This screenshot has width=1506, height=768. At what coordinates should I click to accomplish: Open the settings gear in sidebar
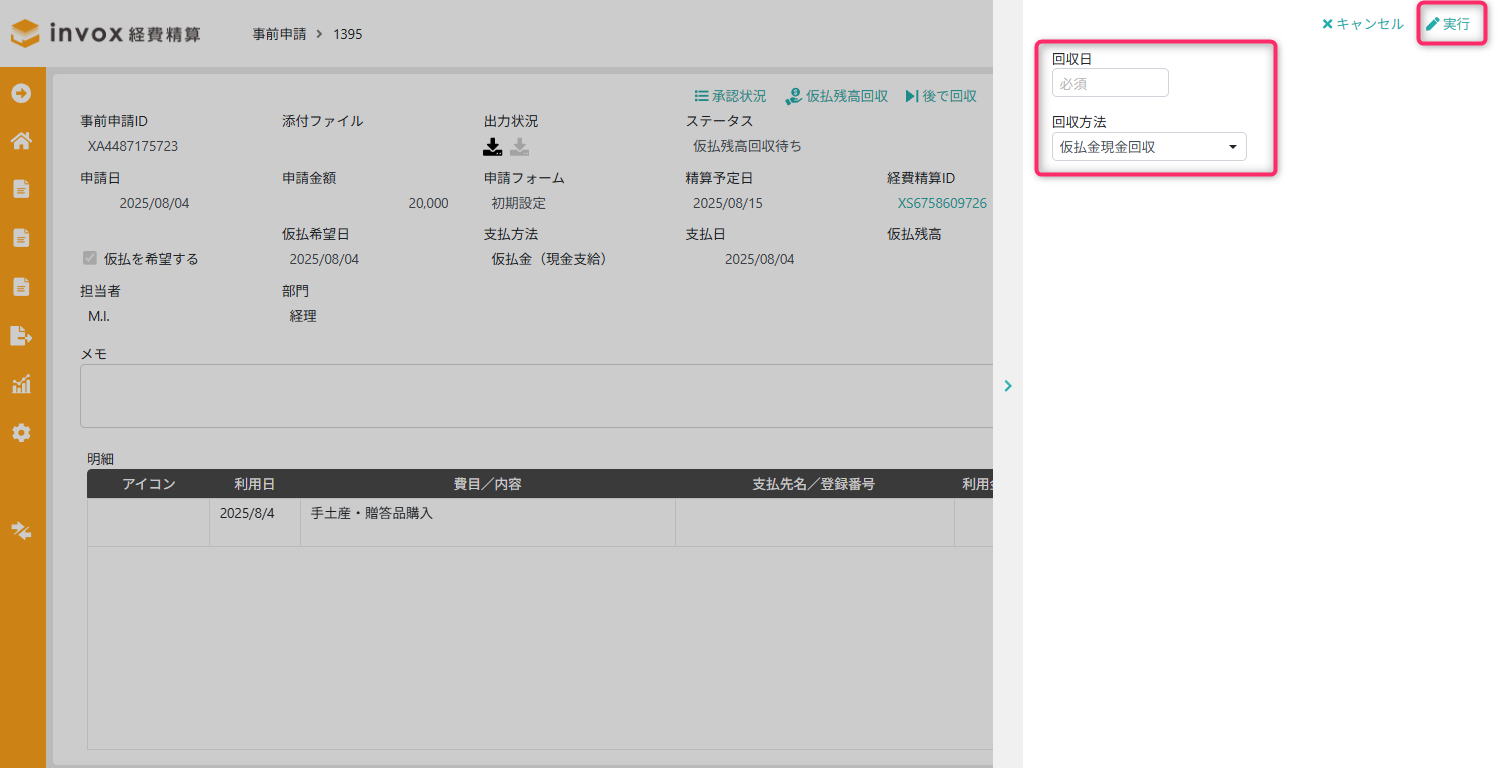[x=21, y=433]
